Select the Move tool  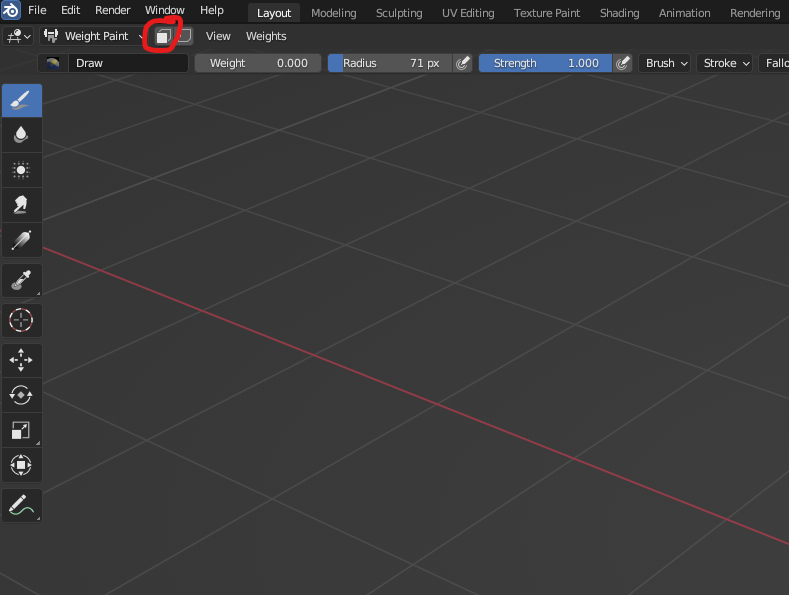(x=22, y=360)
